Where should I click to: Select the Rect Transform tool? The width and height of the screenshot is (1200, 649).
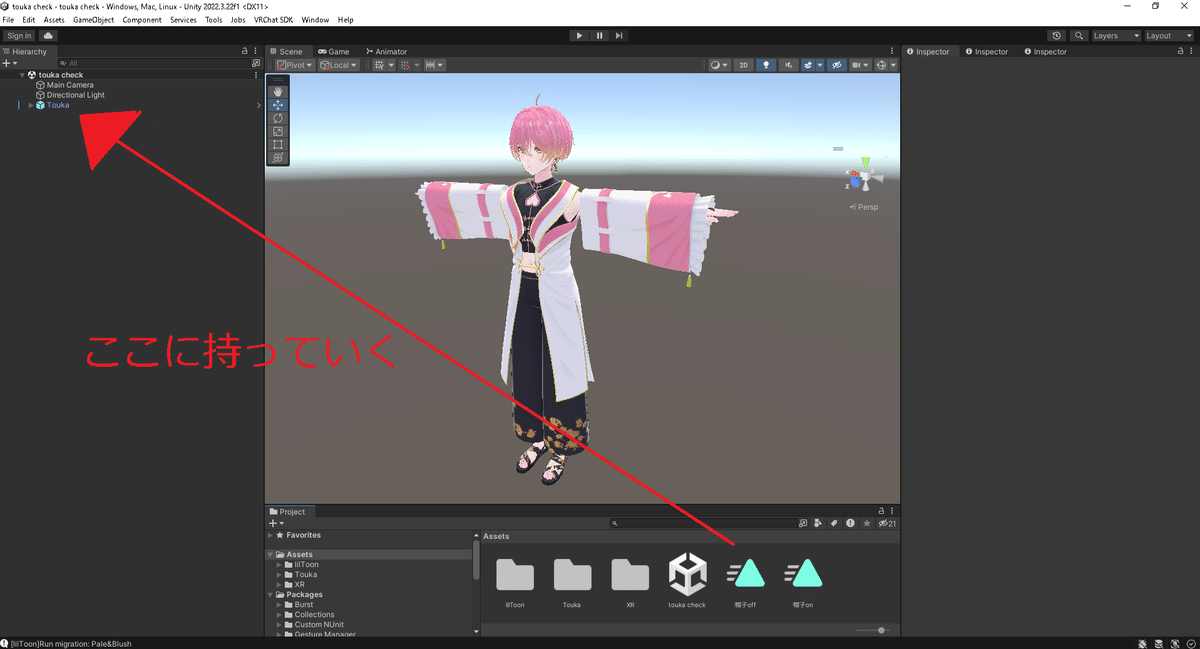click(277, 144)
